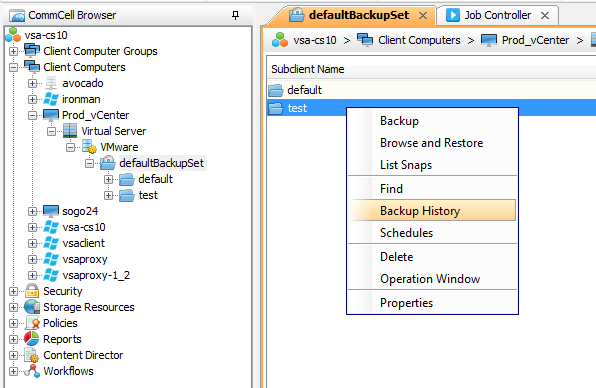The height and width of the screenshot is (388, 596).
Task: Collapse the defaultBackupSet node
Action: 90,163
